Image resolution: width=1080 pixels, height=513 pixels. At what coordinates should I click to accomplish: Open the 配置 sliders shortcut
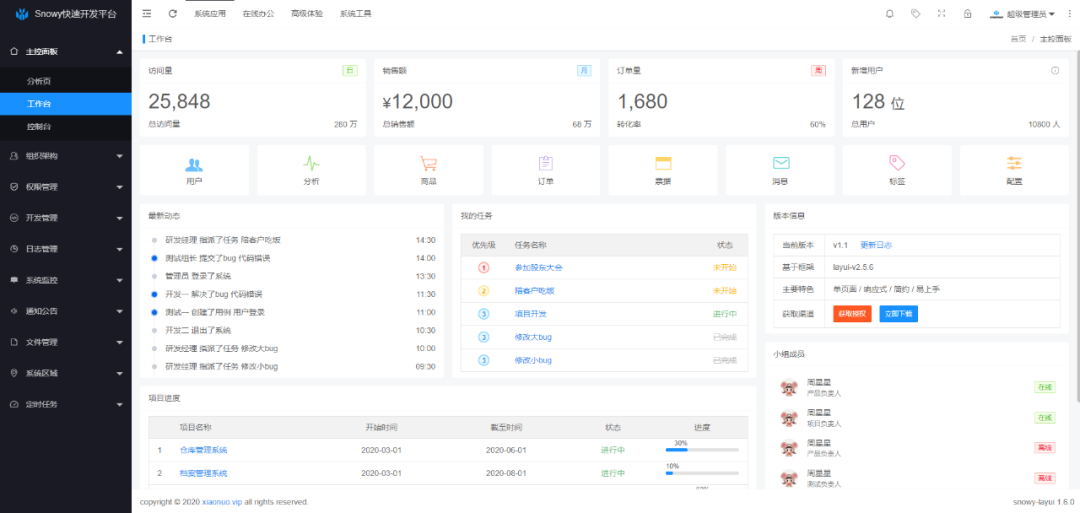click(x=1014, y=169)
